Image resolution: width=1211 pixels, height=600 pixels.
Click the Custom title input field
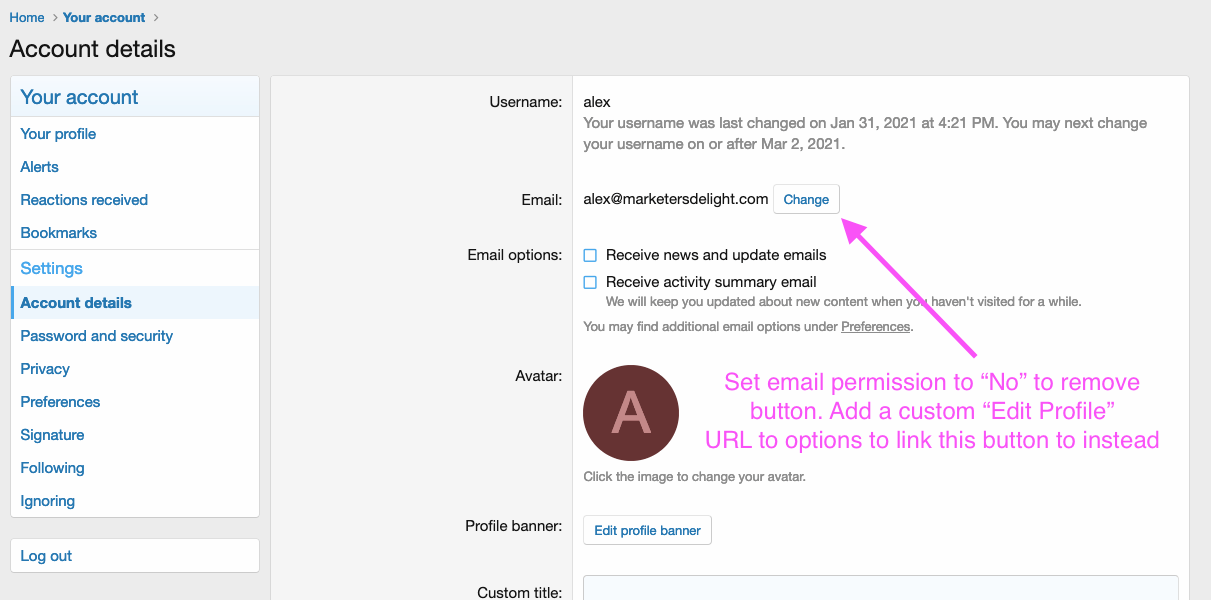[880, 589]
